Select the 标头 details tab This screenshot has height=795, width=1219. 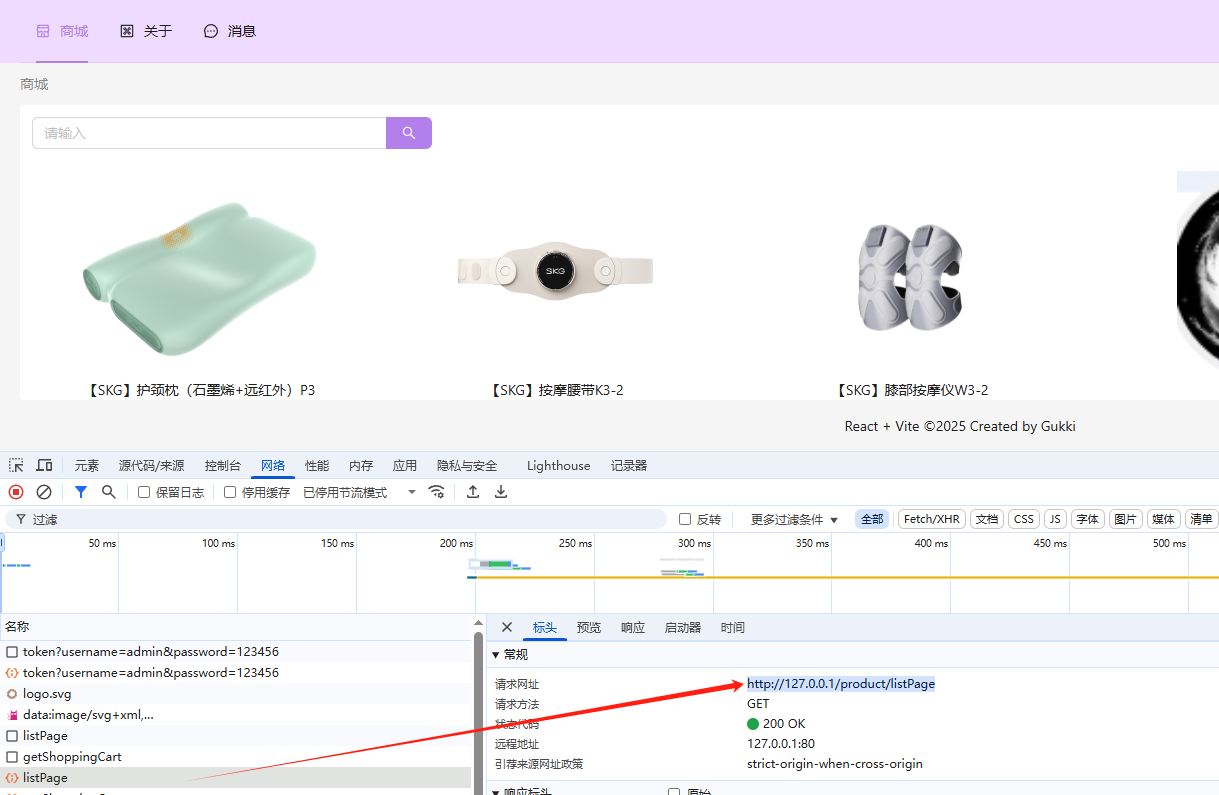(x=545, y=627)
